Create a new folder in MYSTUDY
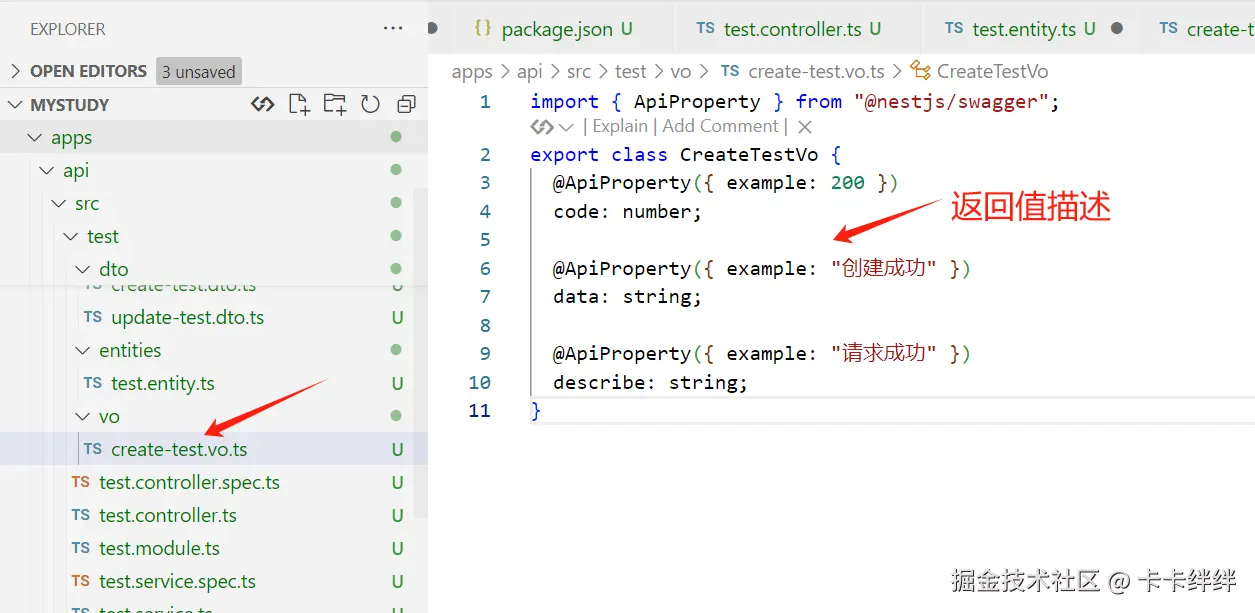The image size is (1255, 613). [x=334, y=104]
